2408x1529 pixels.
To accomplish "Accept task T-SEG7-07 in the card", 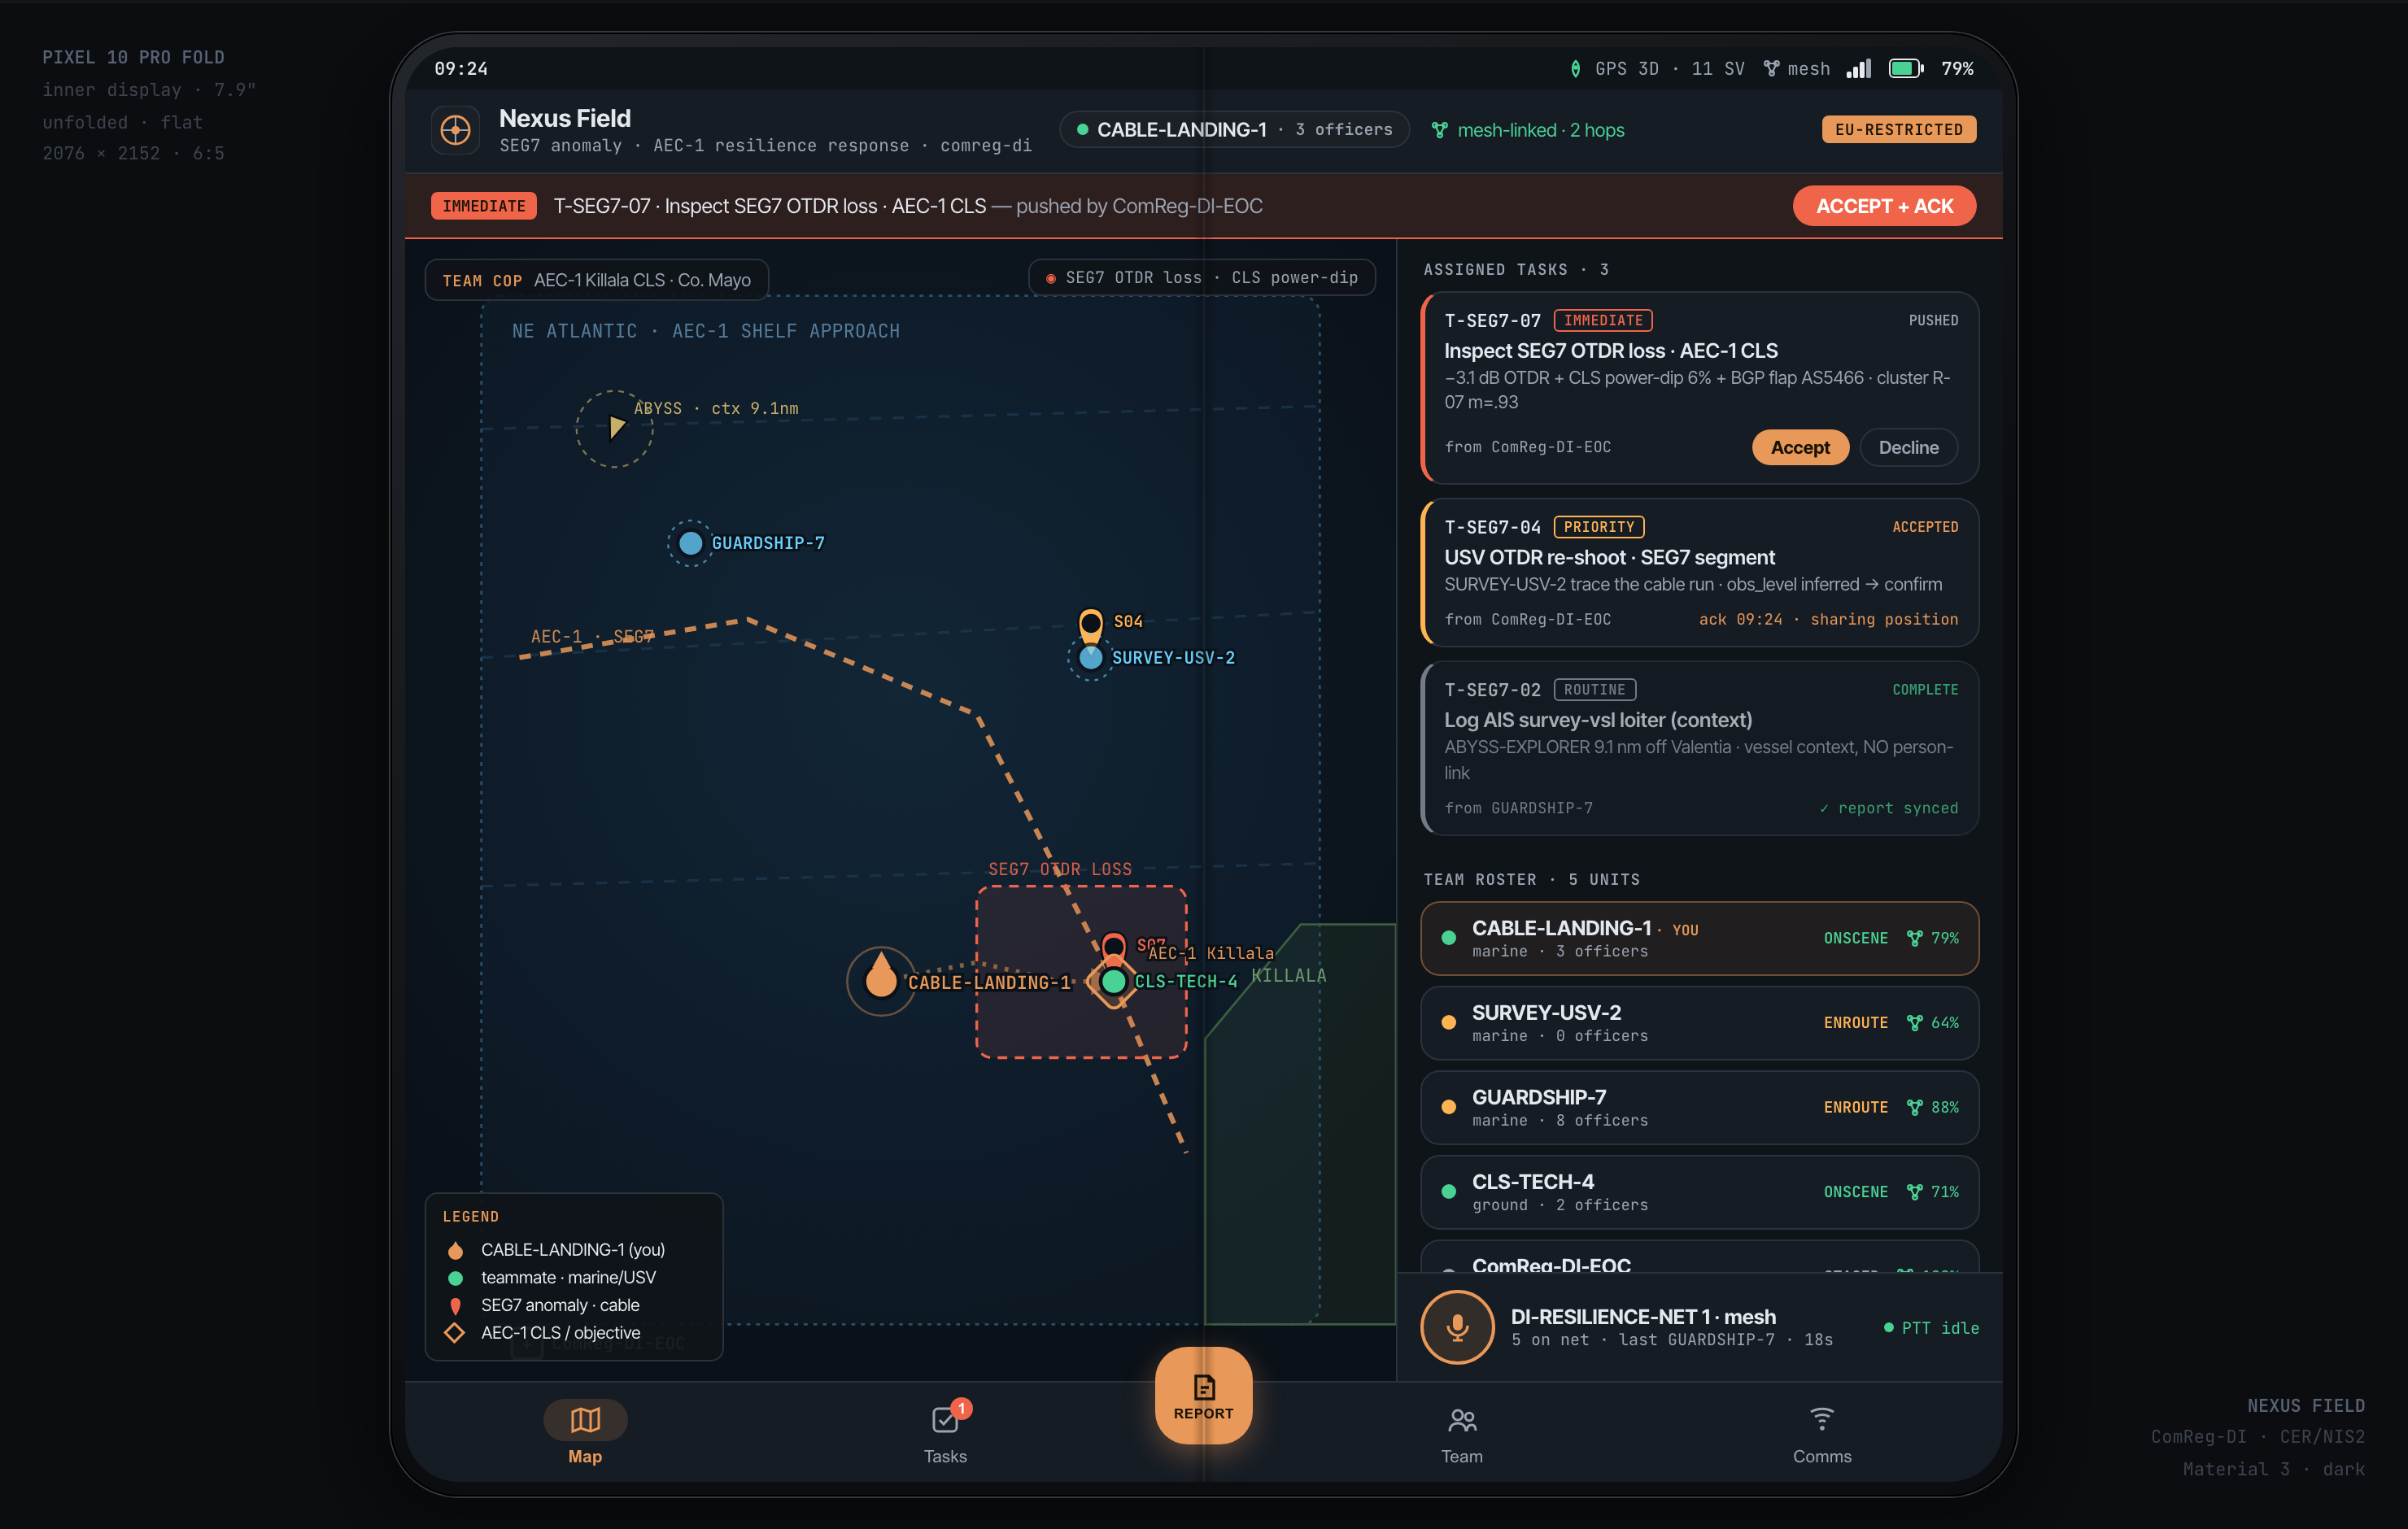I will pos(1800,447).
